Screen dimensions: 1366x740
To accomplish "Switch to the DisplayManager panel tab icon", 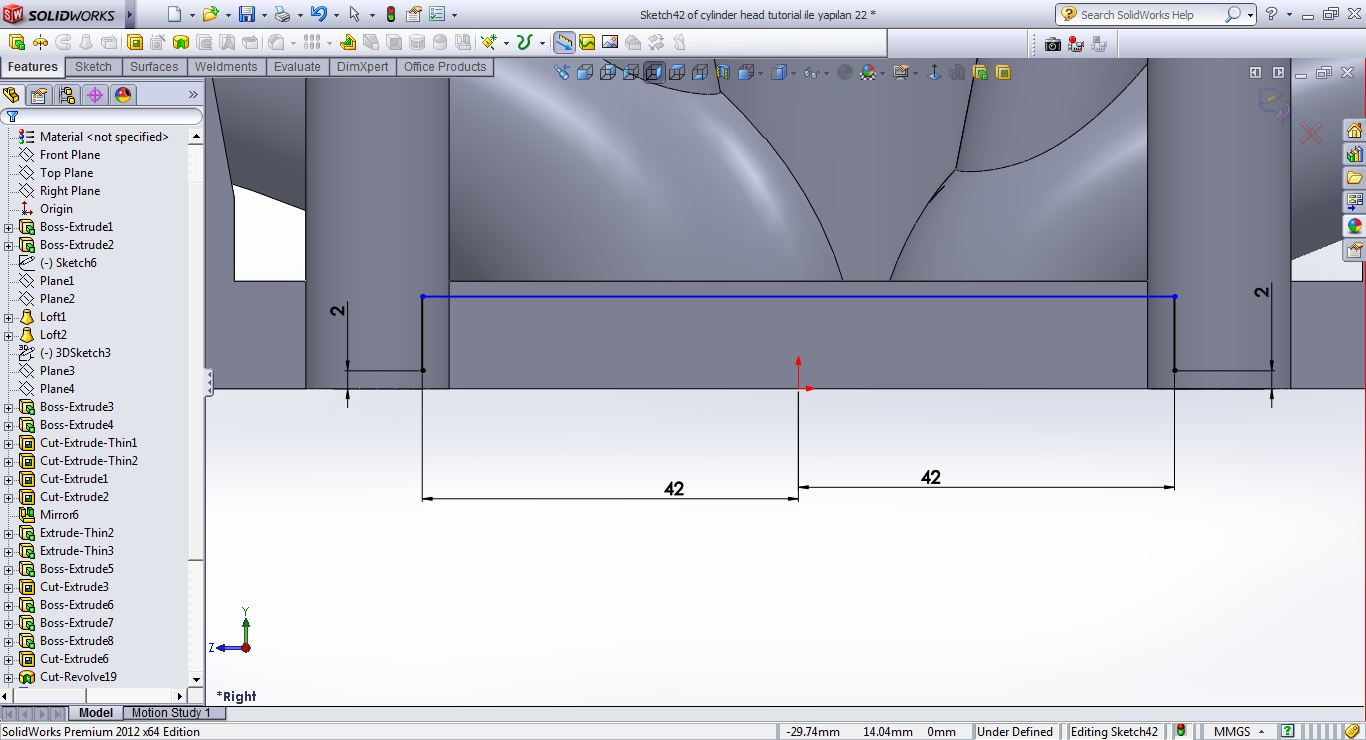I will coord(123,95).
